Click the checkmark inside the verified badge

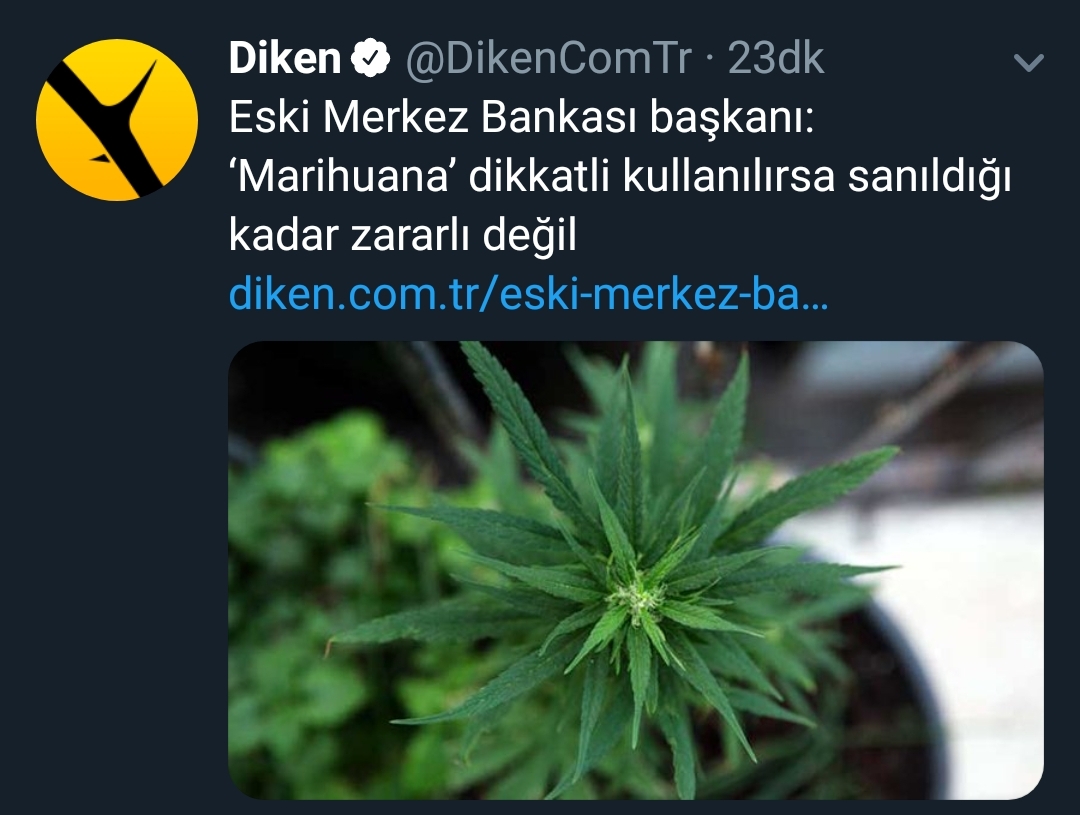pyautogui.click(x=371, y=59)
